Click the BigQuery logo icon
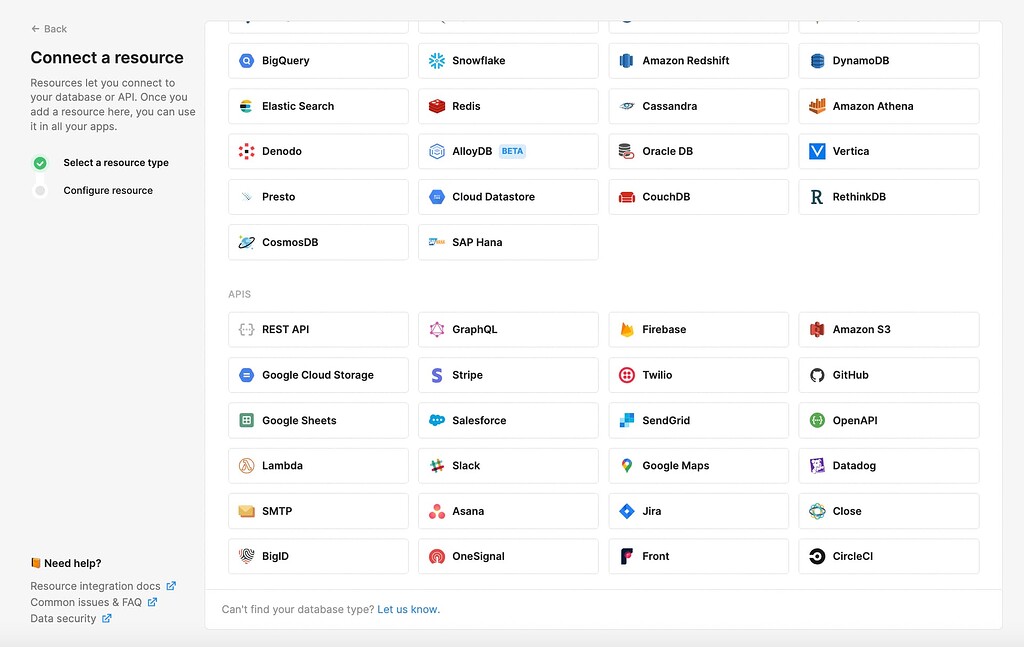 [246, 61]
